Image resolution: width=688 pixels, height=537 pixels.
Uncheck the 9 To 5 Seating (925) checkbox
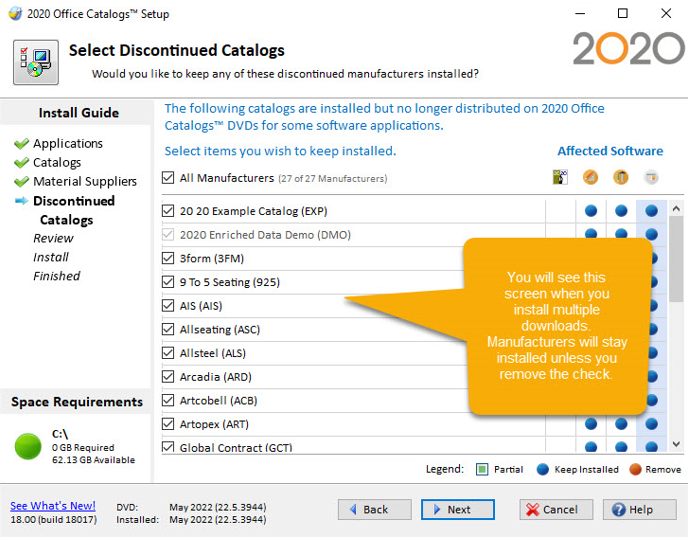[168, 282]
